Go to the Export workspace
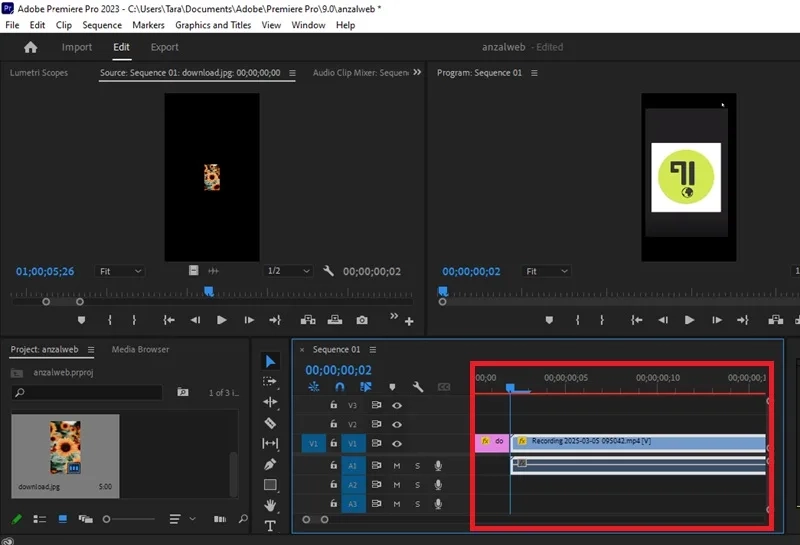 164,47
